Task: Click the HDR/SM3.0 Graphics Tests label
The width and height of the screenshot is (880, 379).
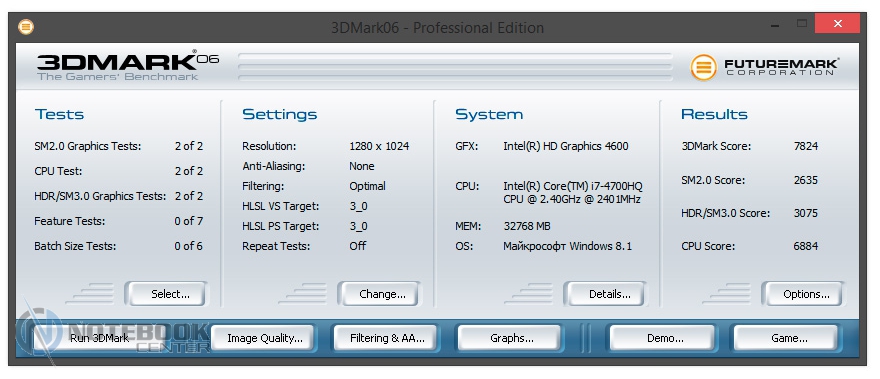Action: 100,196
